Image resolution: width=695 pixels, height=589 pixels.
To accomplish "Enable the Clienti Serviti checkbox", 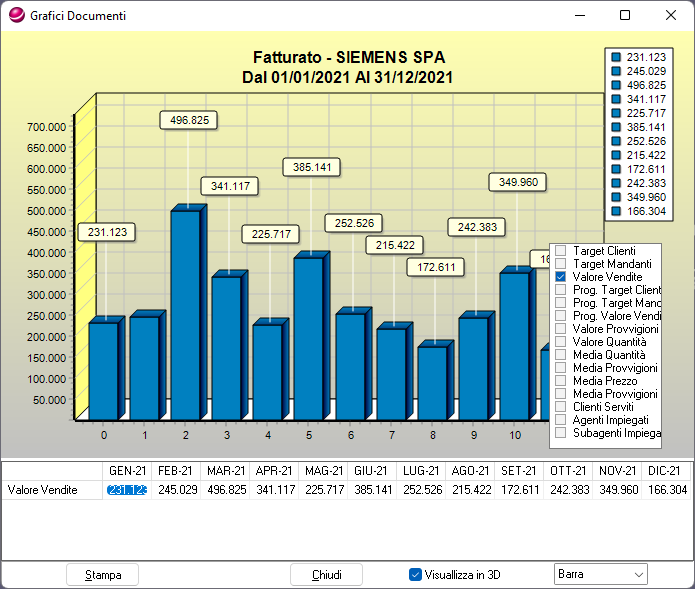I will tap(561, 407).
